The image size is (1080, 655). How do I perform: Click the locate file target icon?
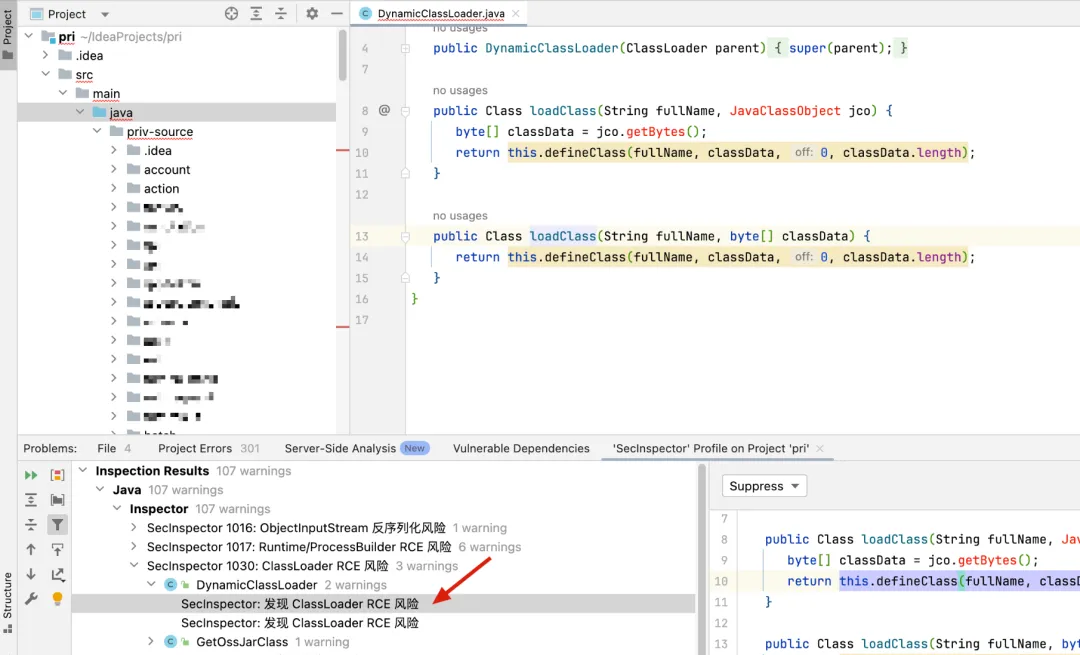[231, 14]
